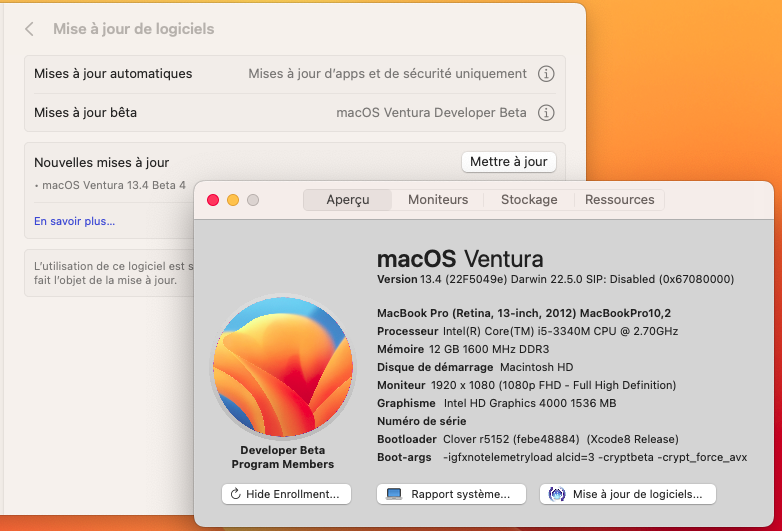
Task: Click the refresh icon on Hide Enrollment button
Action: (235, 494)
